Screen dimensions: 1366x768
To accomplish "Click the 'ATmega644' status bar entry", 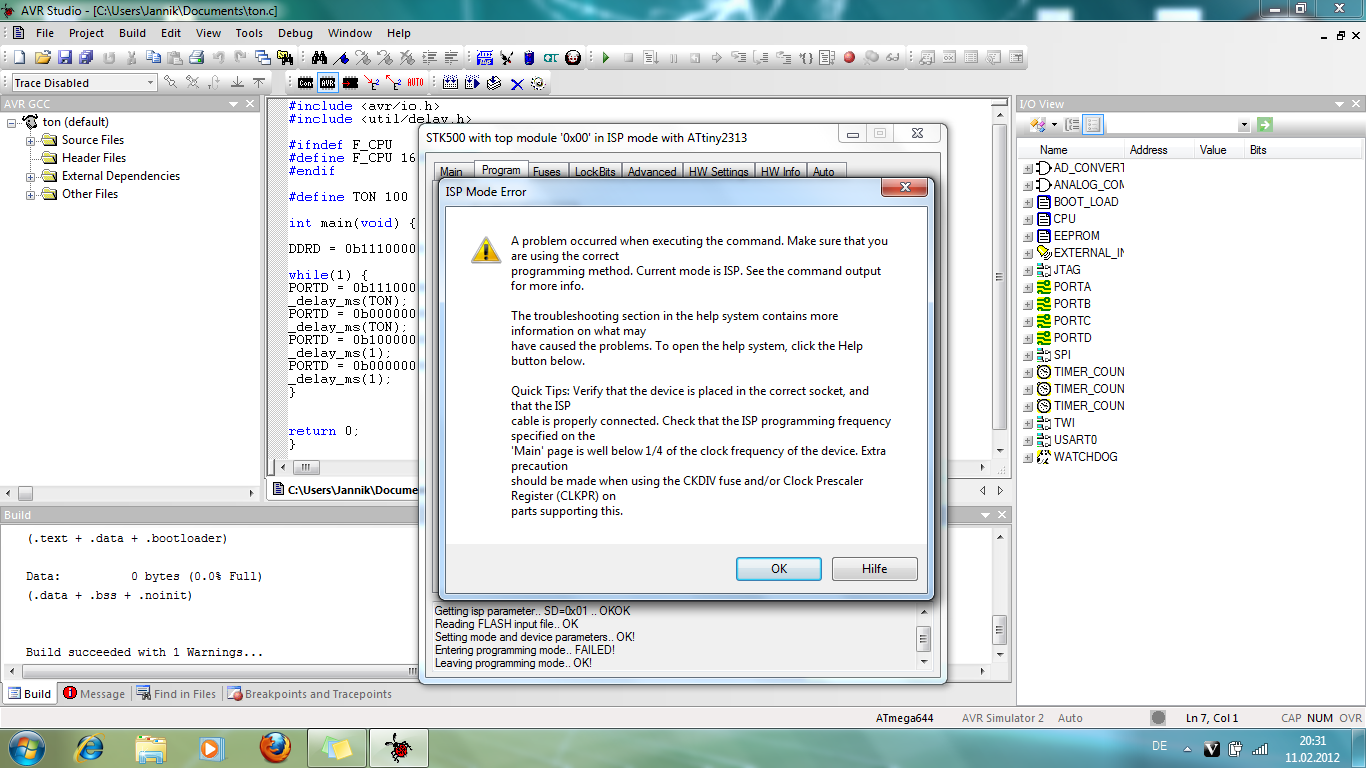I will coord(904,718).
